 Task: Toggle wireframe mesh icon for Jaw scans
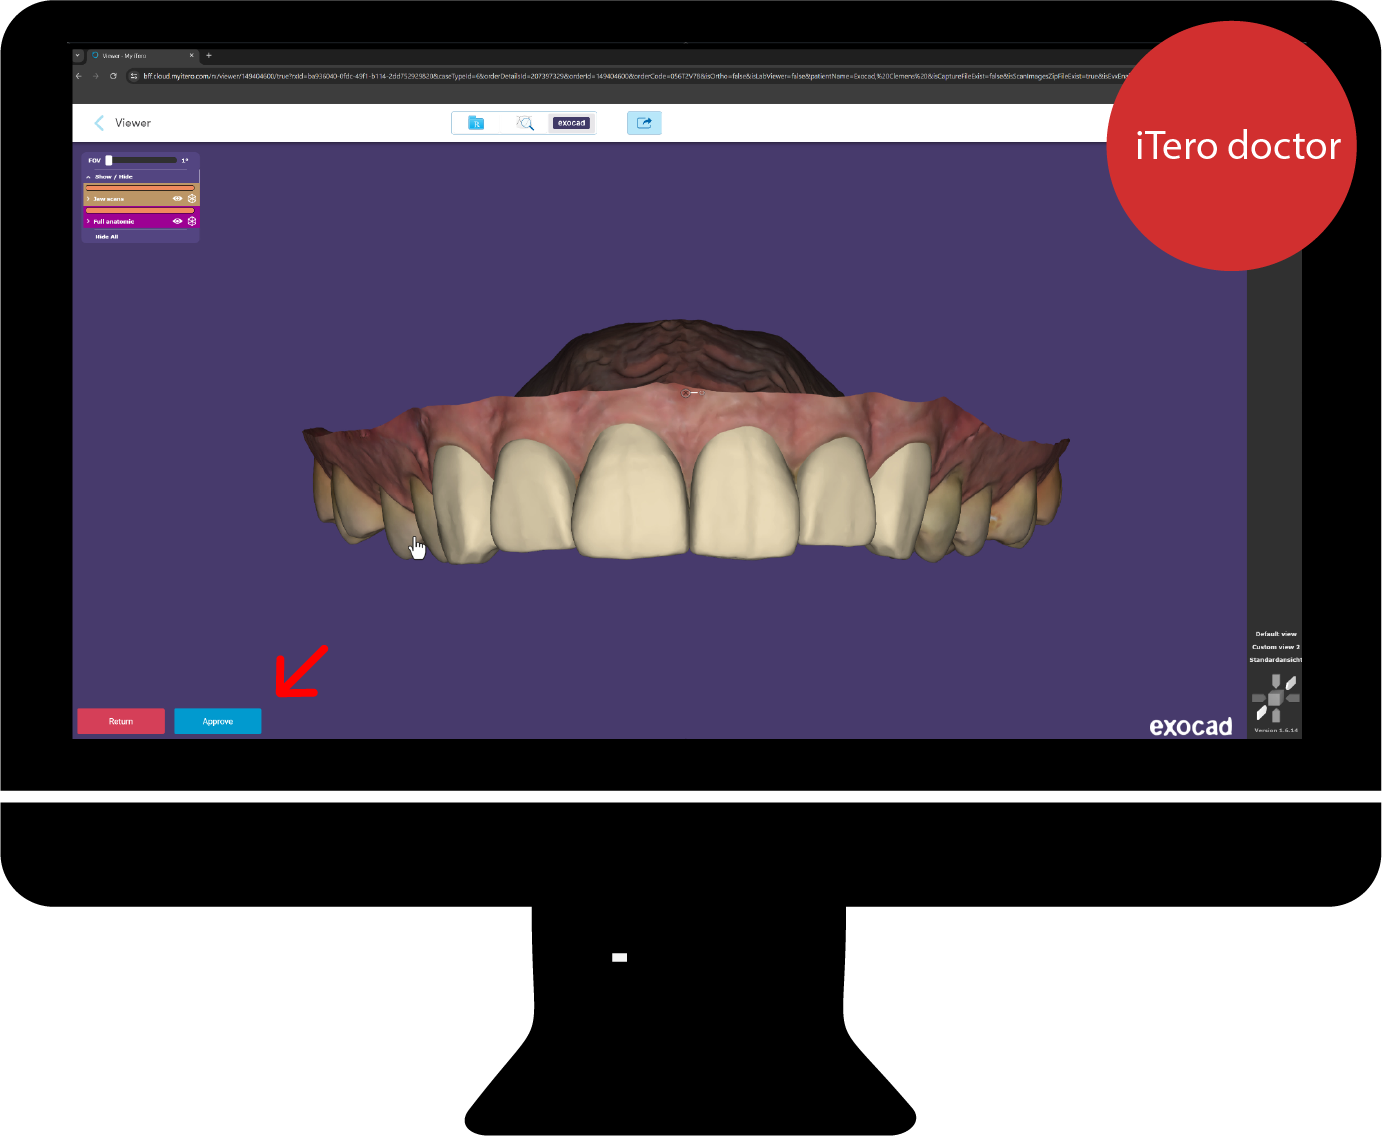tap(192, 199)
